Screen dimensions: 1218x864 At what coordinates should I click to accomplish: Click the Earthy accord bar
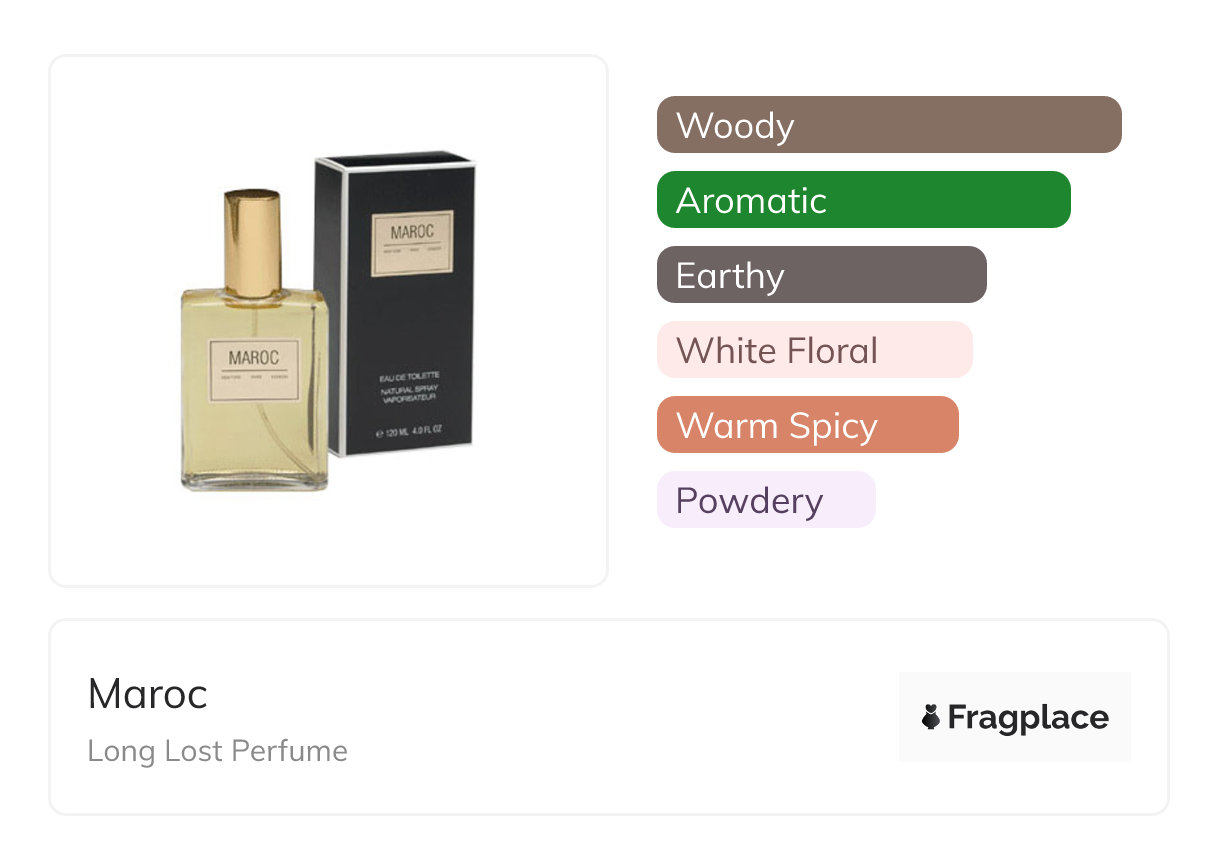tap(821, 275)
